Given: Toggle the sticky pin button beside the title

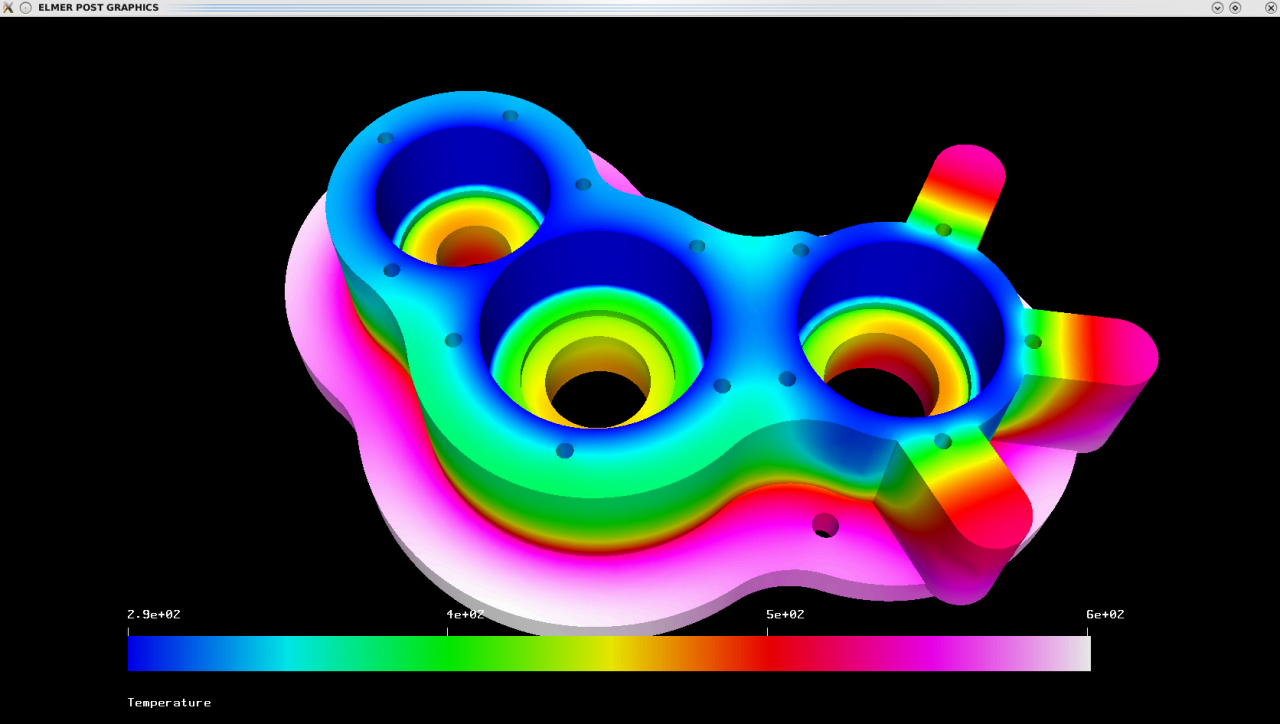Looking at the screenshot, I should pos(26,7).
